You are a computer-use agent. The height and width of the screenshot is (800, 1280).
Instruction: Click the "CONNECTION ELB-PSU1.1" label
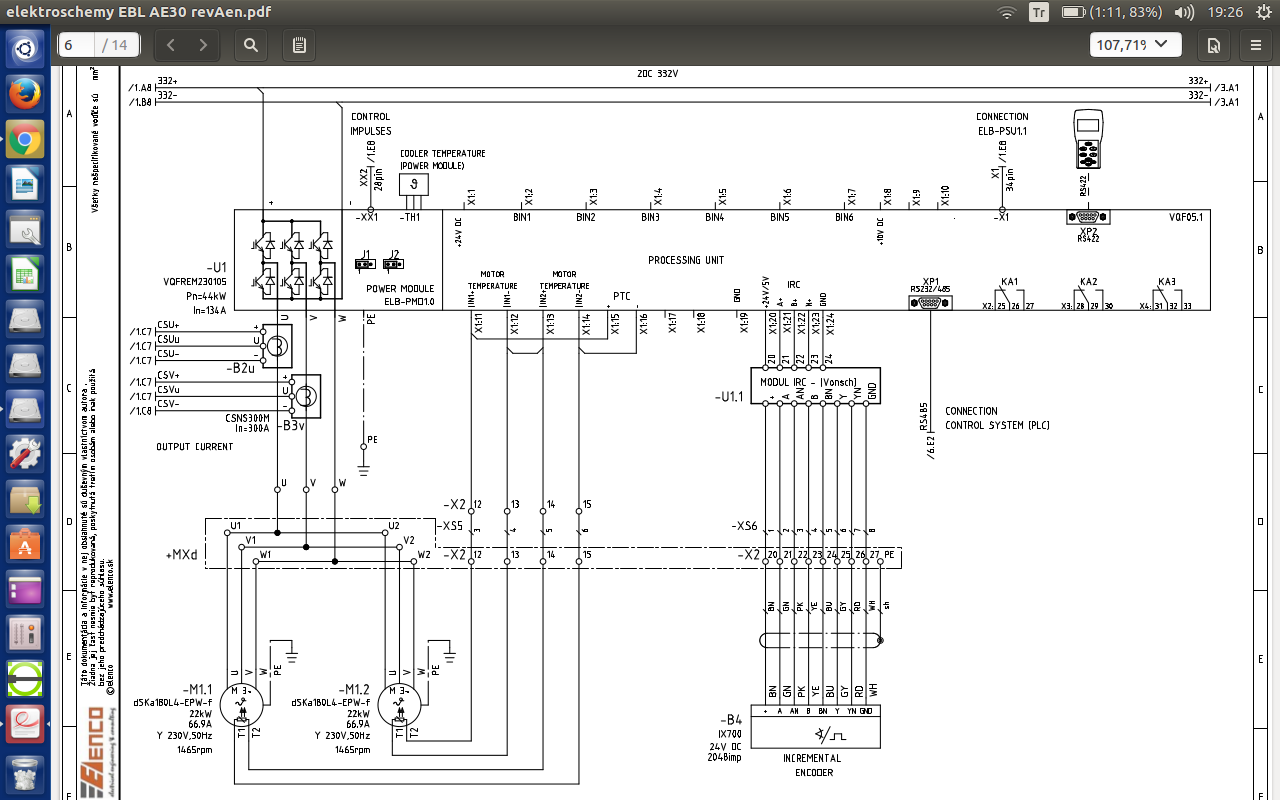(1002, 124)
